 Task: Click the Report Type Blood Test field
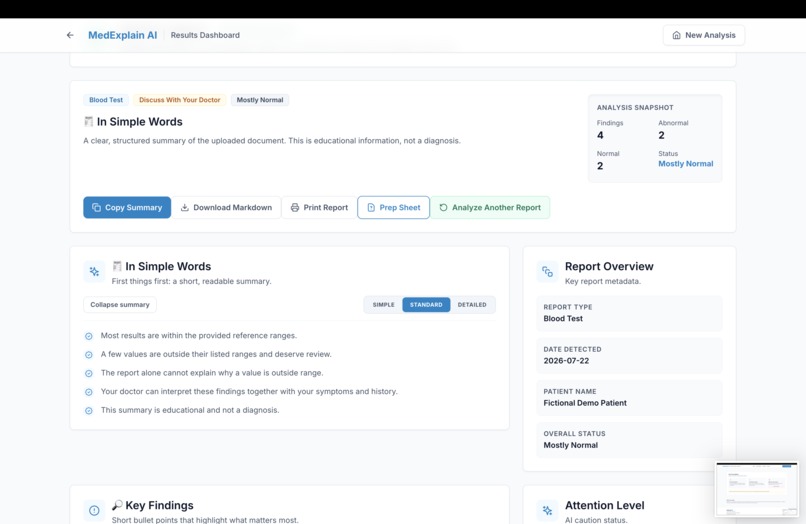click(x=629, y=313)
